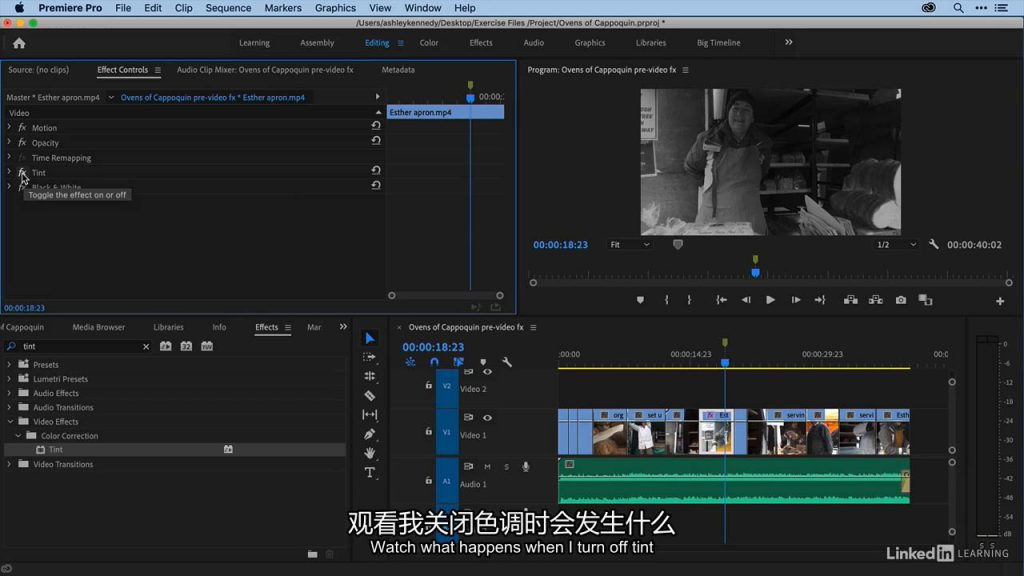The height and width of the screenshot is (576, 1024).
Task: Open the Sequence menu
Action: click(x=228, y=8)
